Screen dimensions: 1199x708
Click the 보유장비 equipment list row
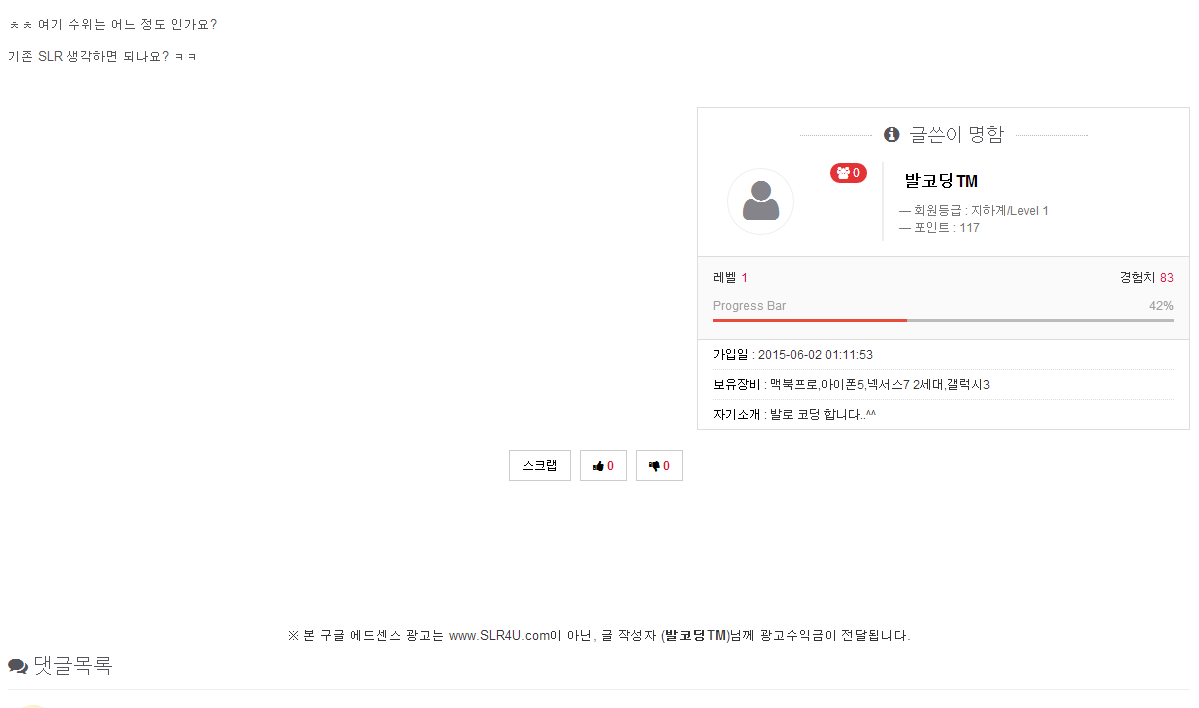click(x=943, y=385)
